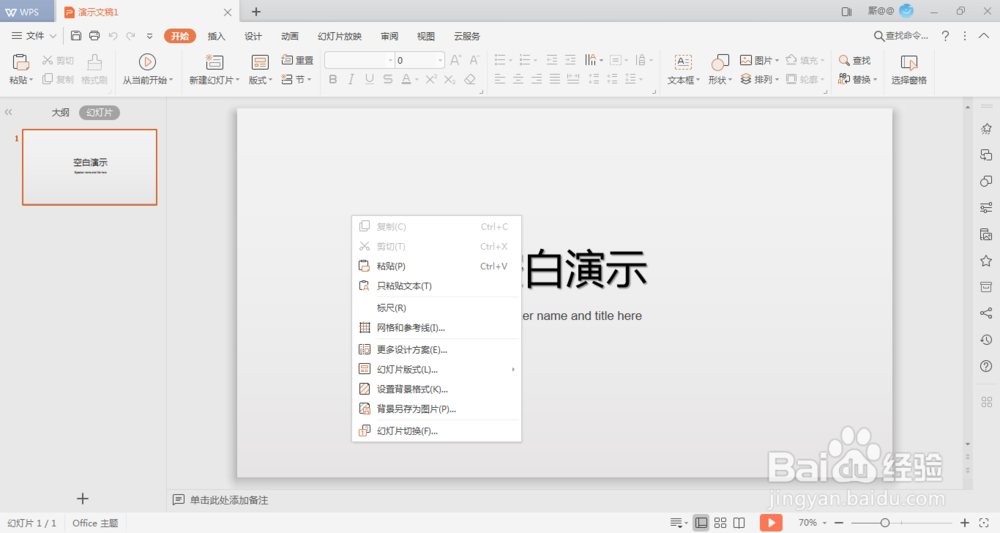Screen dimensions: 1000x533
Task: Click the Clear formatting eraser icon
Action: [x=470, y=79]
